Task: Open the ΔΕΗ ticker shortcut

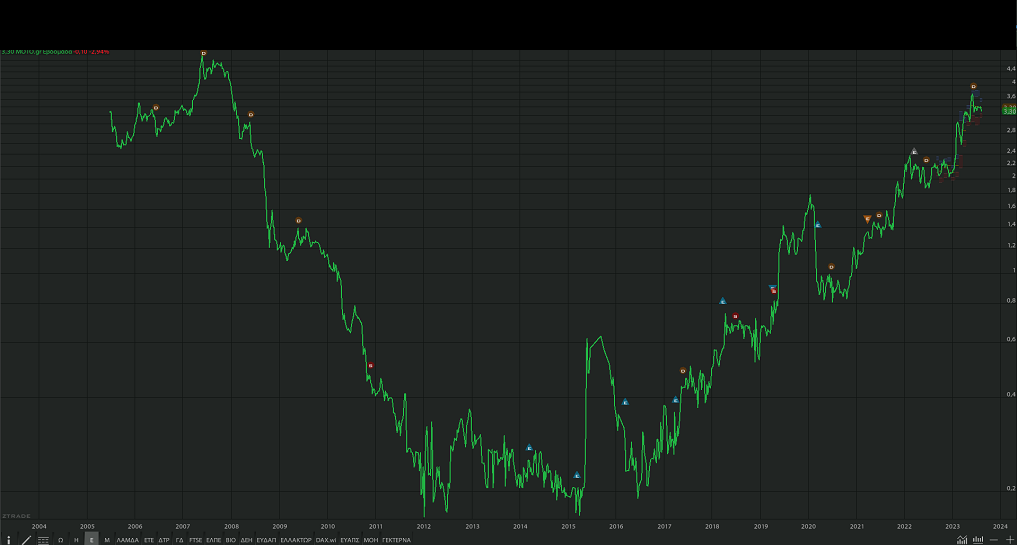Action: coord(246,540)
